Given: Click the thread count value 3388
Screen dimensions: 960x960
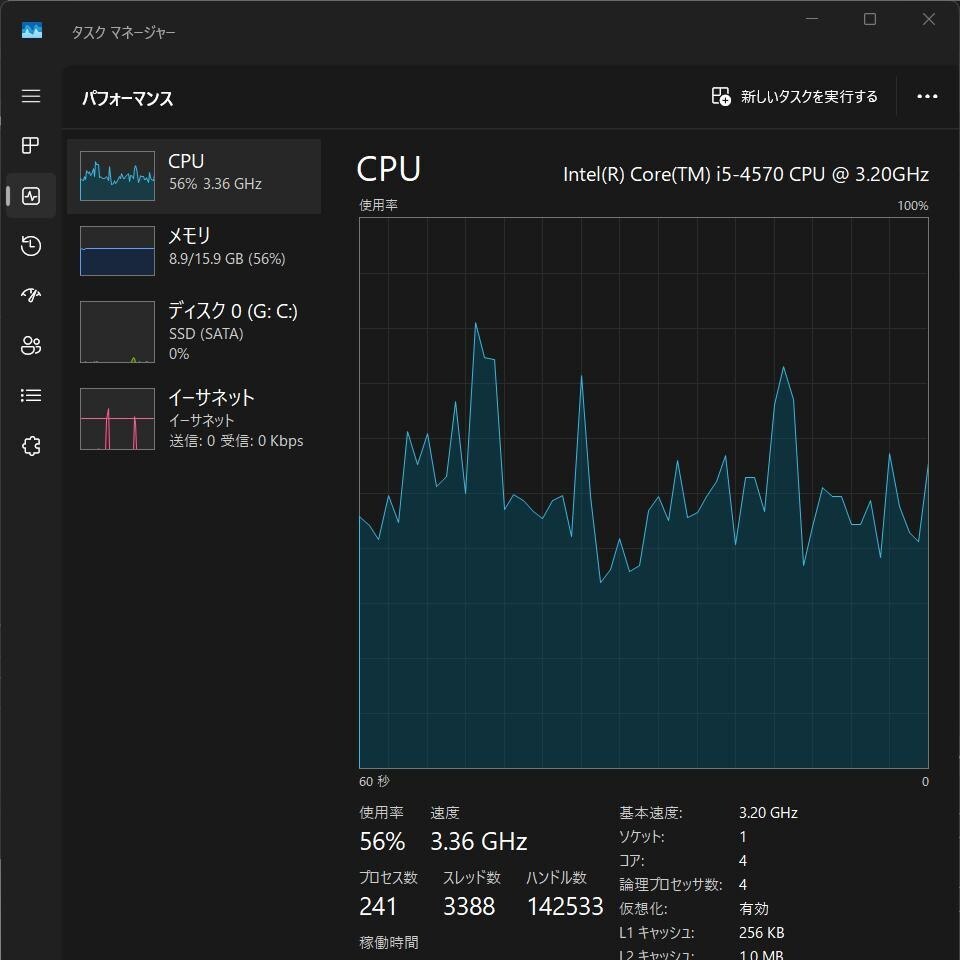Looking at the screenshot, I should coord(469,906).
